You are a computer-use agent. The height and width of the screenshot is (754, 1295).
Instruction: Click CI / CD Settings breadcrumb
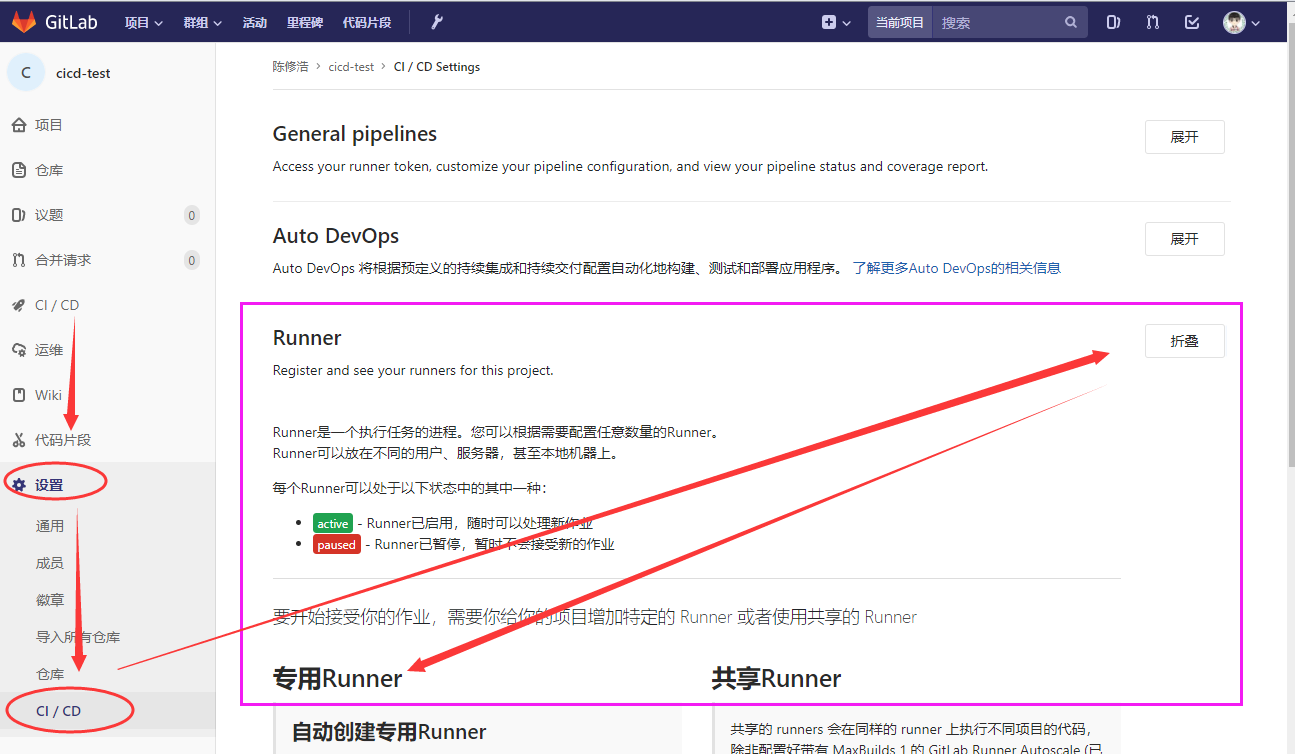437,67
